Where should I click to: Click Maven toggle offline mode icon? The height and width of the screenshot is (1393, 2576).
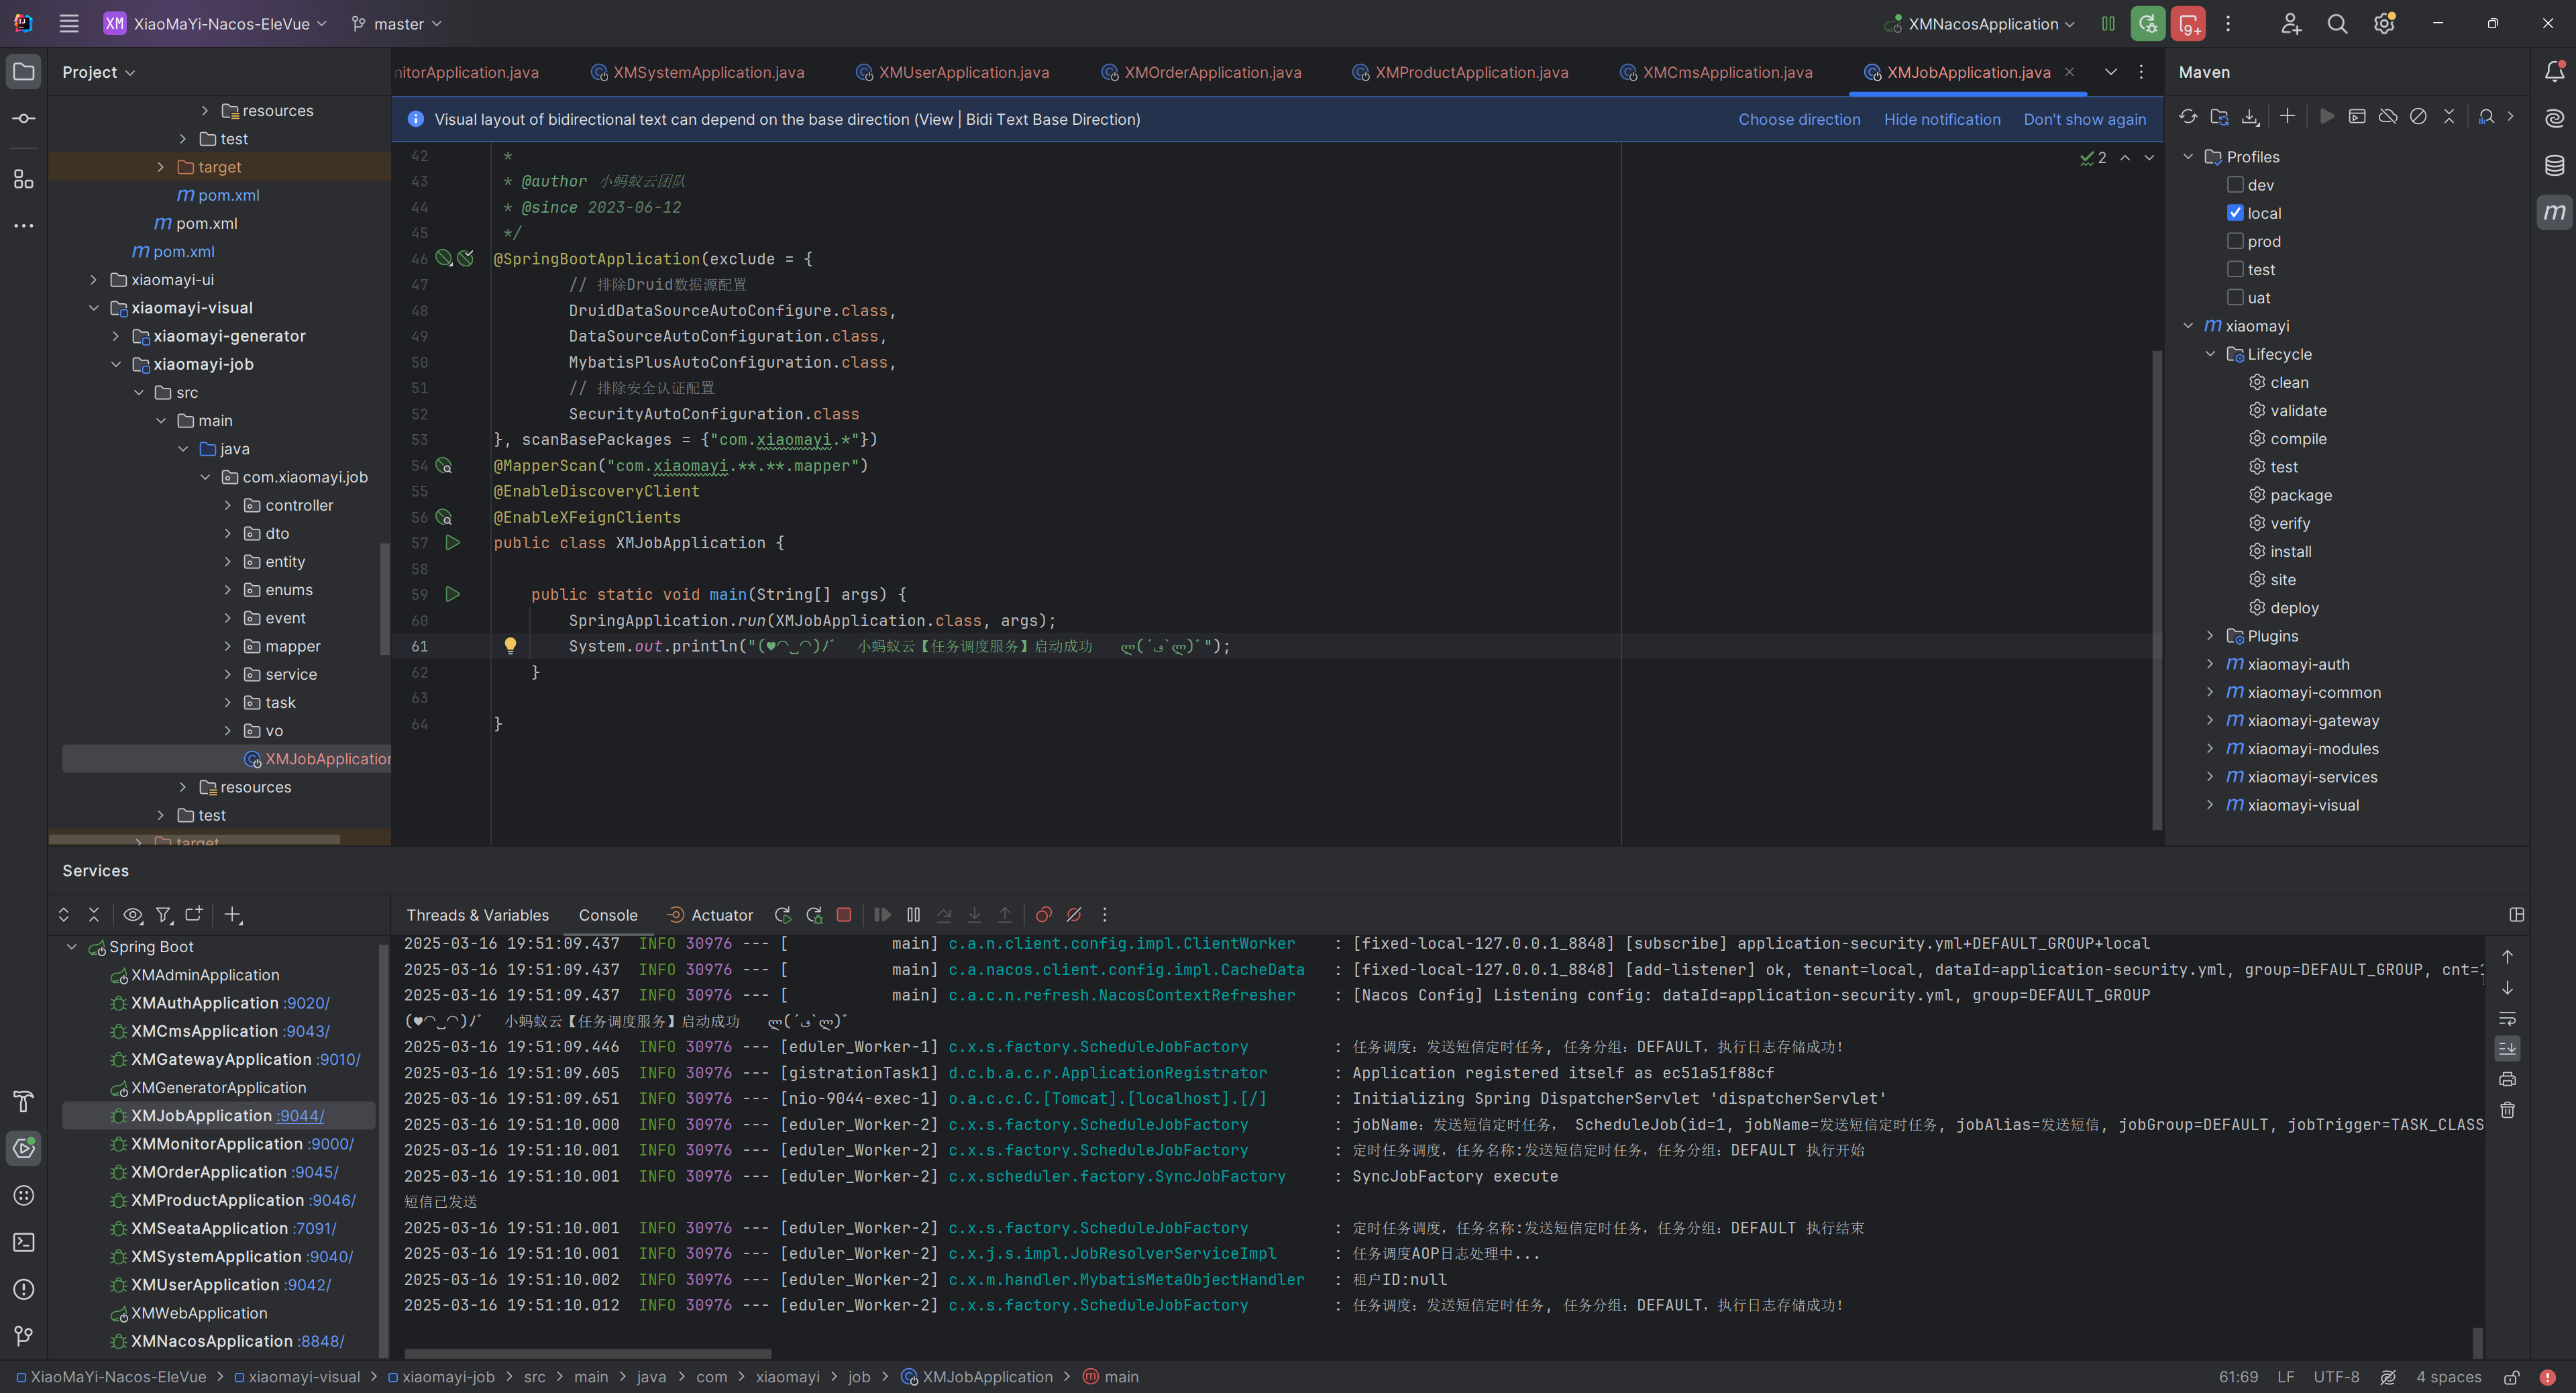pyautogui.click(x=2388, y=116)
